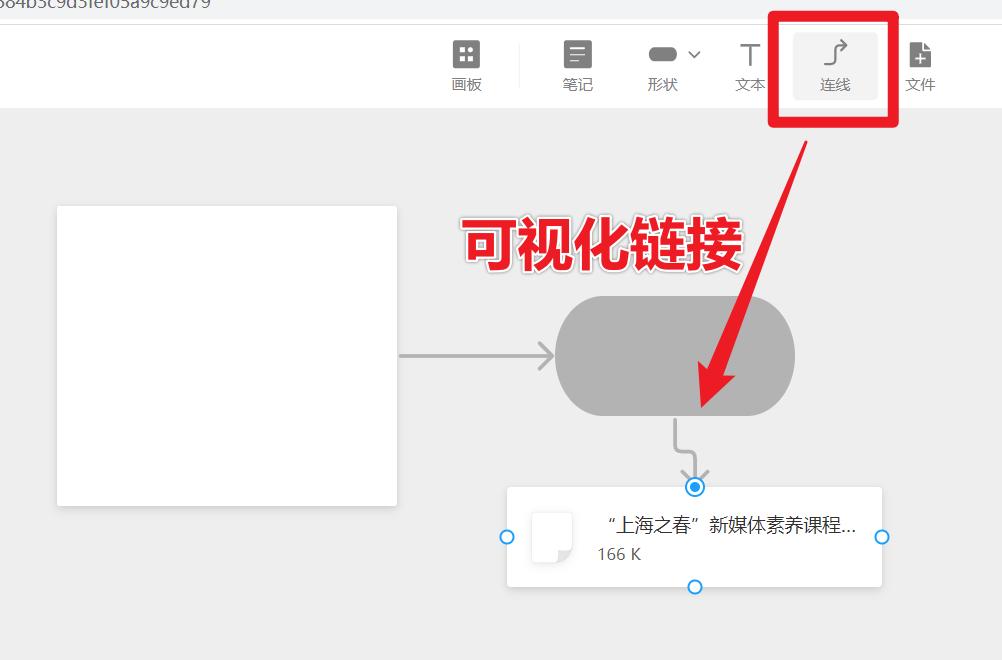Open the shape style dropdown next to 形状

pyautogui.click(x=693, y=54)
